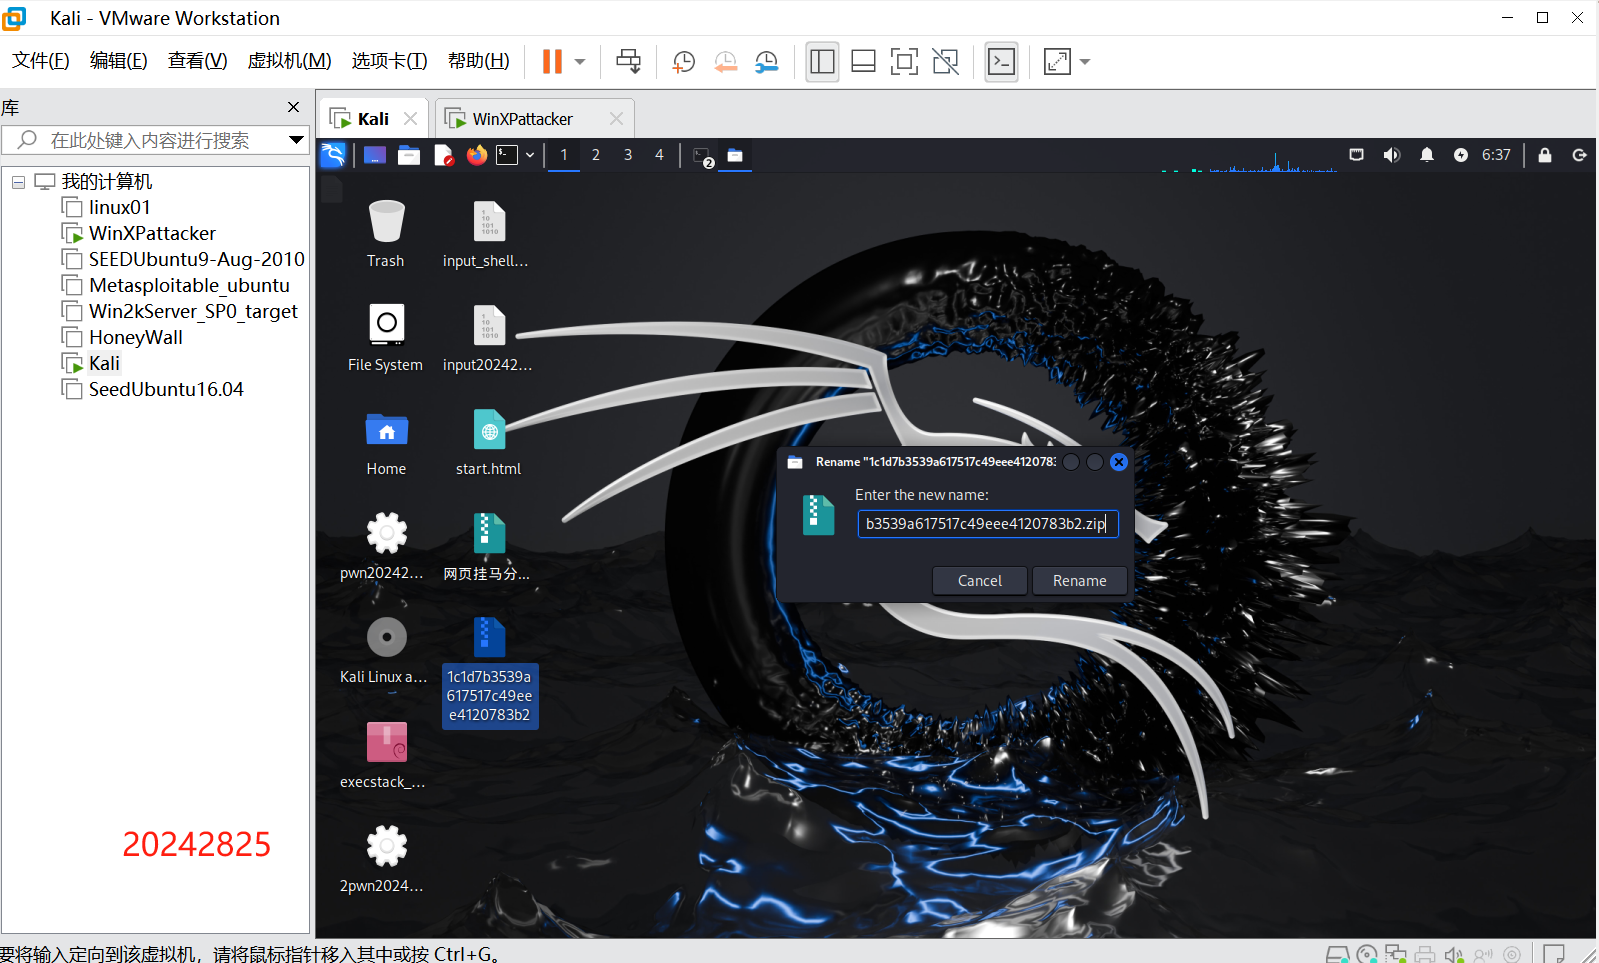Open the text editor from Kali panel

coord(444,155)
